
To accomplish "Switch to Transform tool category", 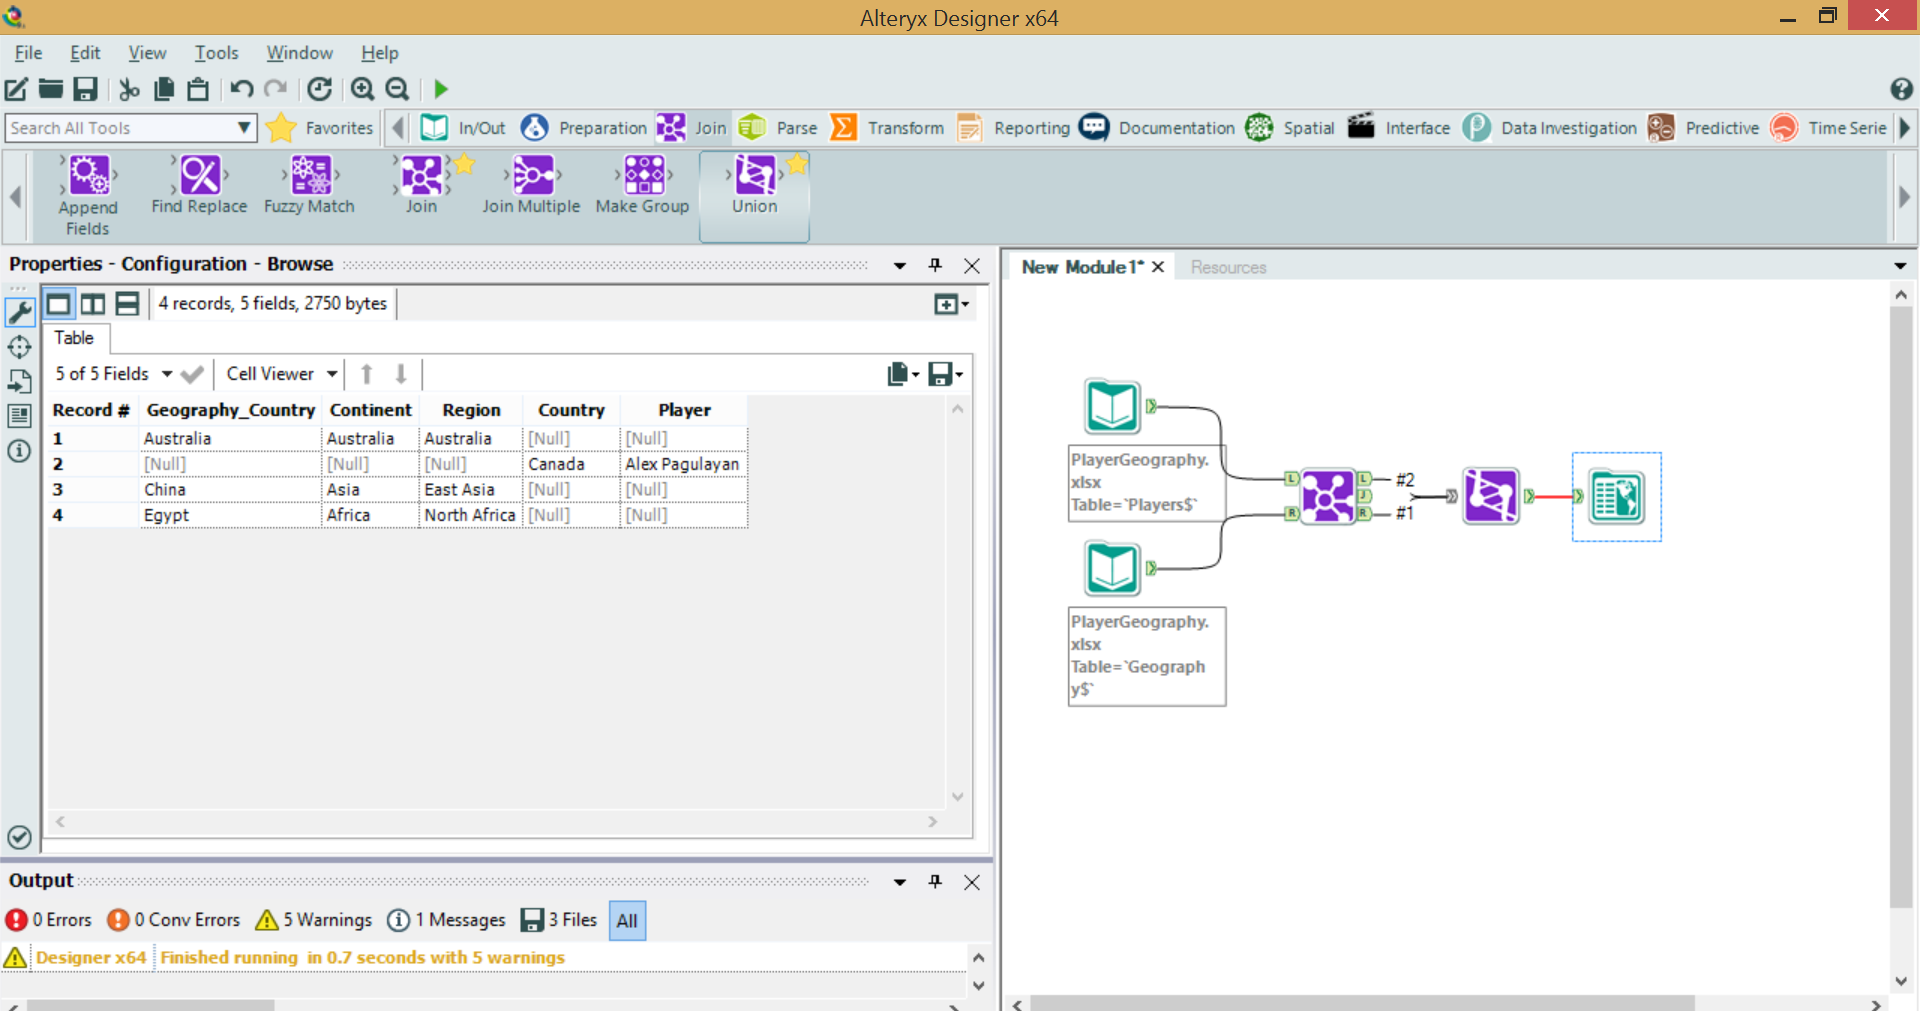I will (x=887, y=128).
